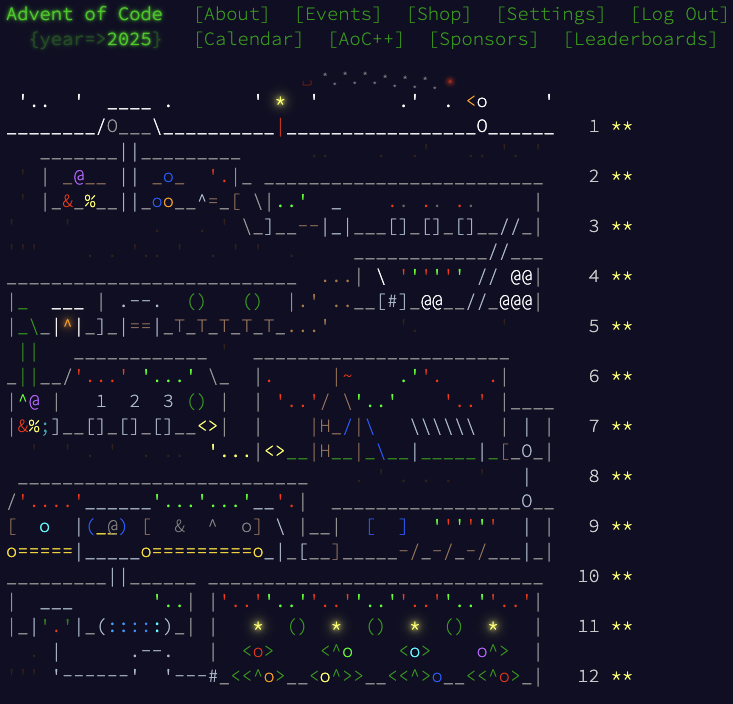This screenshot has width=733, height=704.
Task: Click the gold stars beside Day 12
Action: [x=622, y=676]
